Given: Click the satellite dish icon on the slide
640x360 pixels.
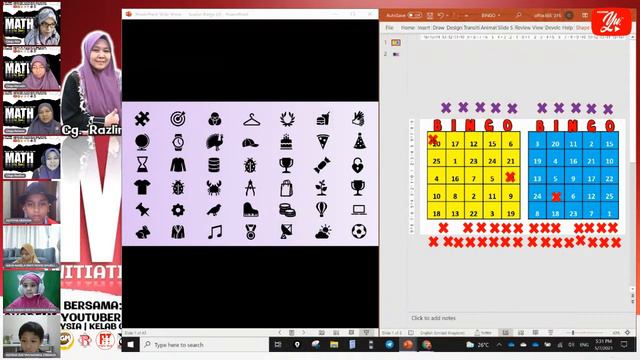Looking at the screenshot, I should coord(286,231).
